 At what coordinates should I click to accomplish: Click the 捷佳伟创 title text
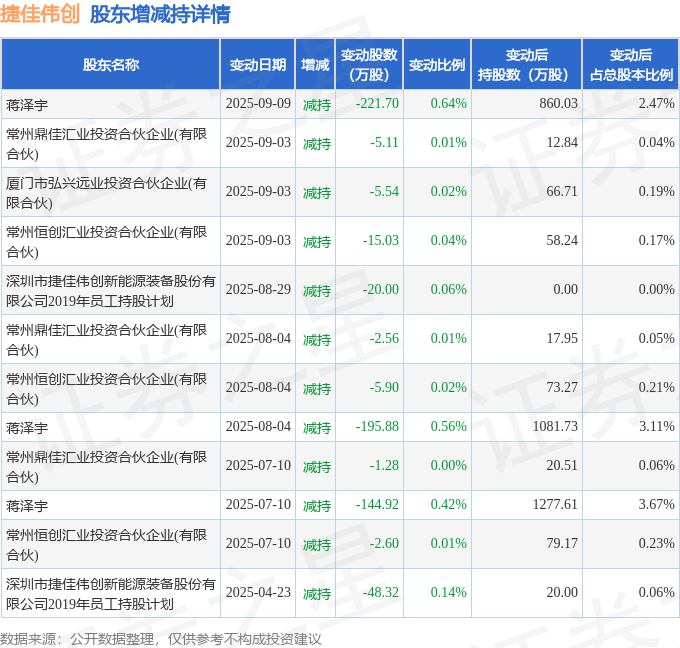click(x=40, y=14)
